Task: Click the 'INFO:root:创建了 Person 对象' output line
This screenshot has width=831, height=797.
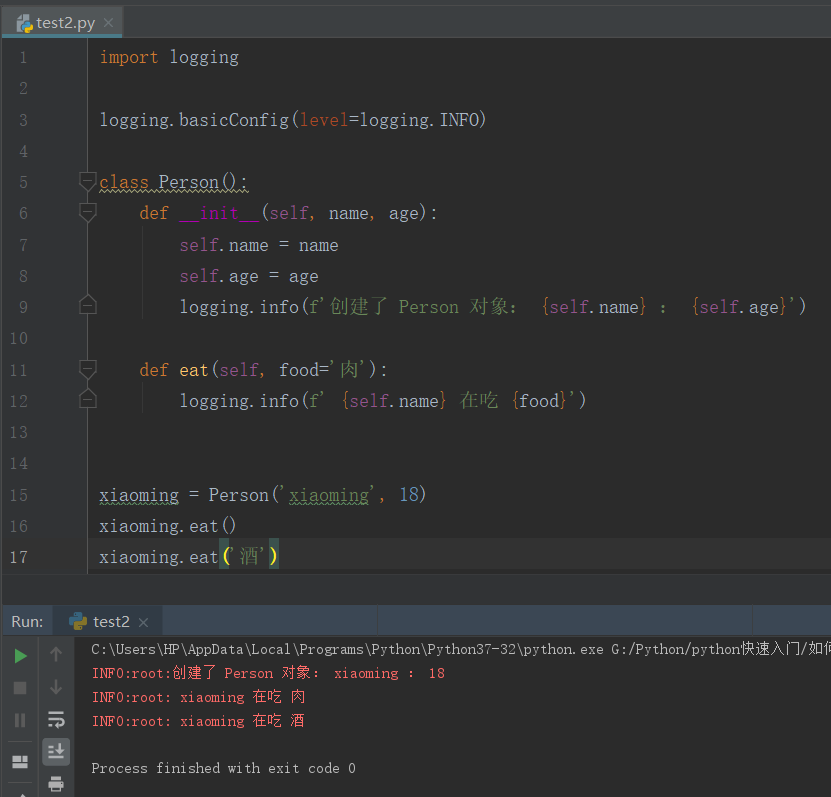Action: pyautogui.click(x=268, y=673)
